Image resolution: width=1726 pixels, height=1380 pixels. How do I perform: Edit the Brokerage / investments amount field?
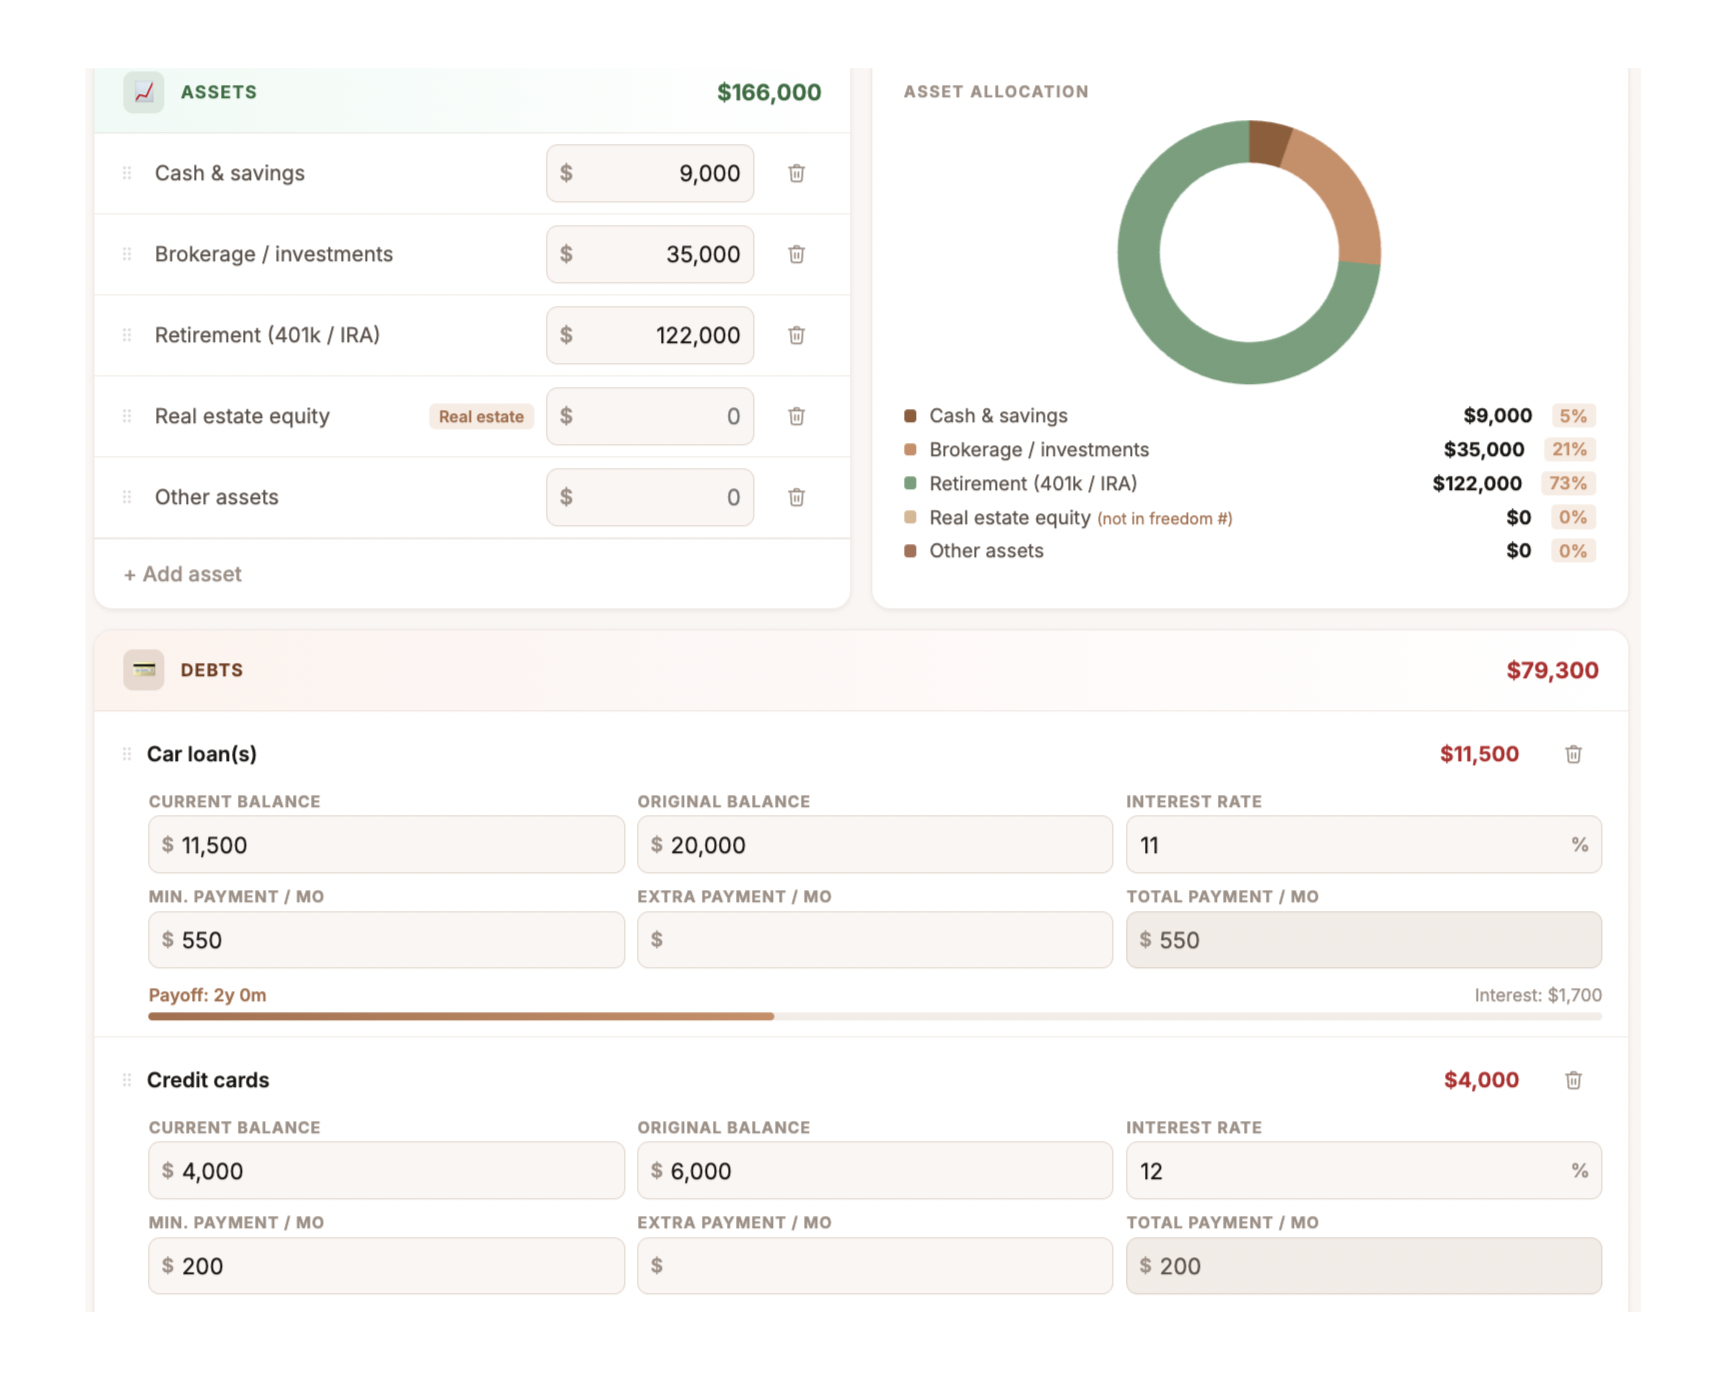point(650,254)
